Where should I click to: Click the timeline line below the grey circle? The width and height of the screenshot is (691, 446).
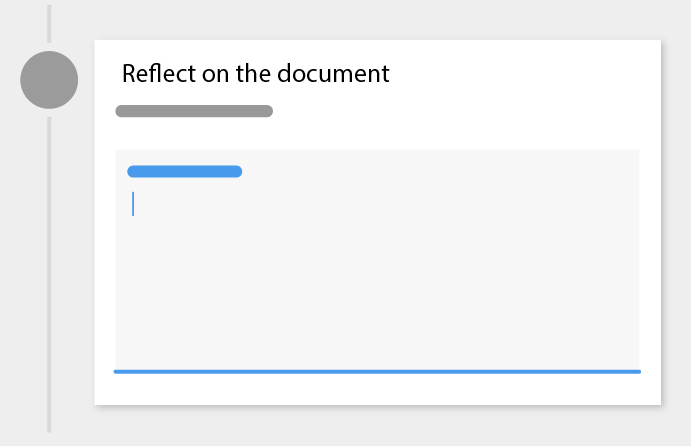click(49, 270)
